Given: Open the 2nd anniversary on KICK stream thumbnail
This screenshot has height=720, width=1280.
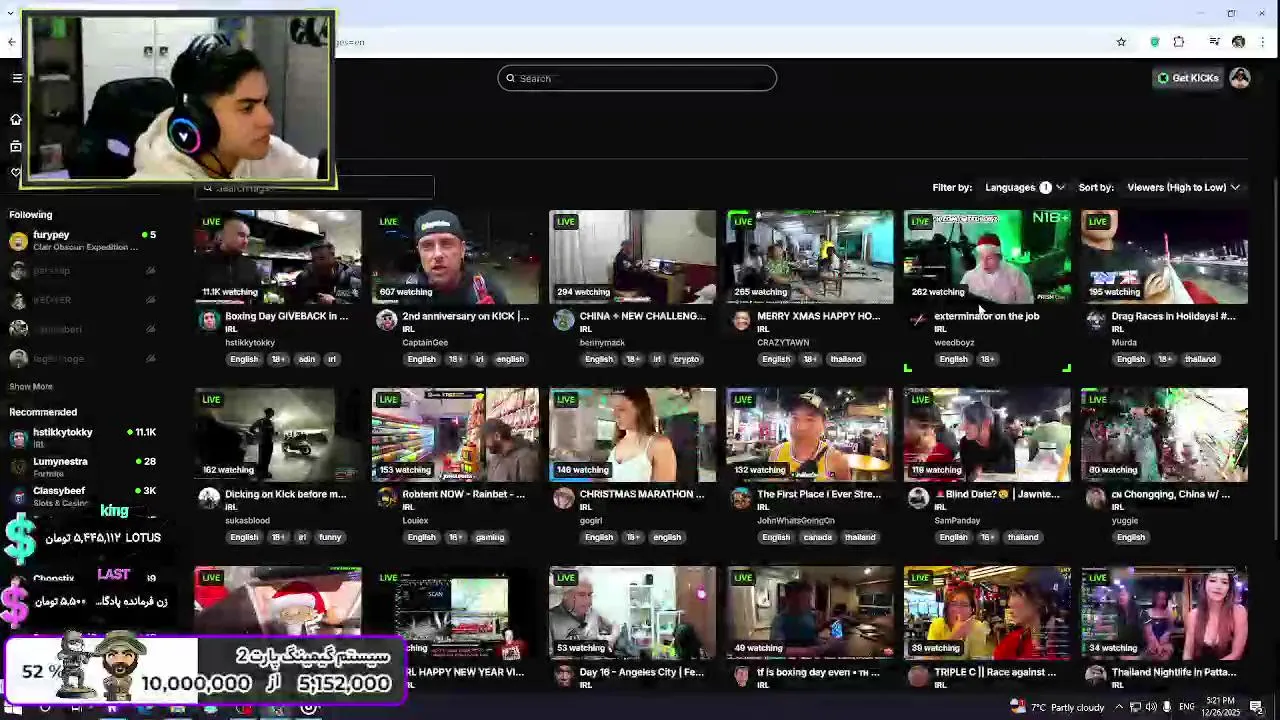Looking at the screenshot, I should pos(455,257).
